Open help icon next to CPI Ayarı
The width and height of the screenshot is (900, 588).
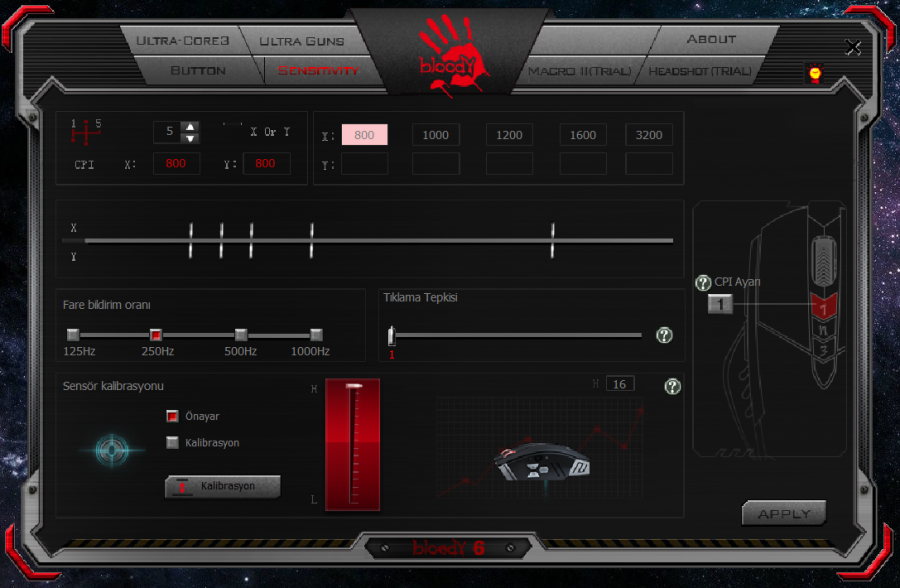click(x=703, y=283)
